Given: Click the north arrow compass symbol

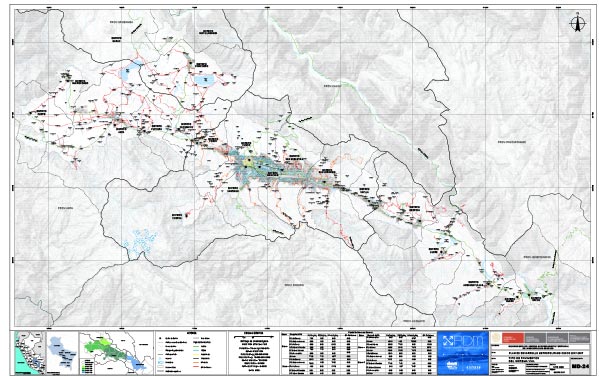Looking at the screenshot, I should pos(577,23).
